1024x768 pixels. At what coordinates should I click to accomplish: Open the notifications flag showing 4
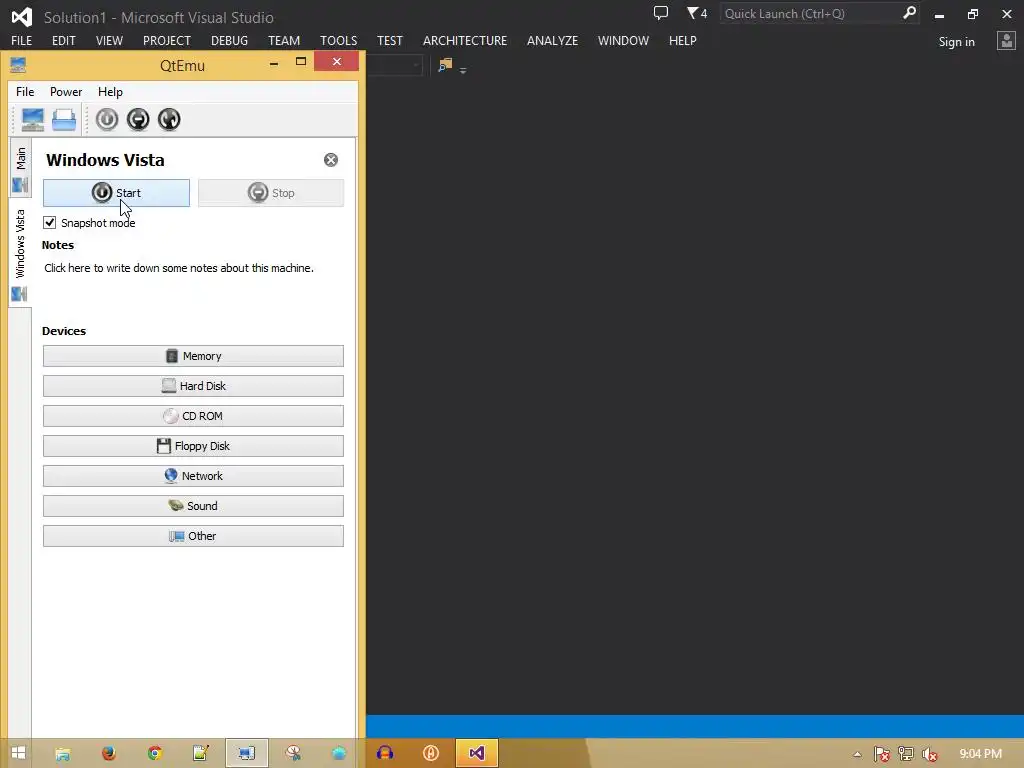[x=697, y=12]
